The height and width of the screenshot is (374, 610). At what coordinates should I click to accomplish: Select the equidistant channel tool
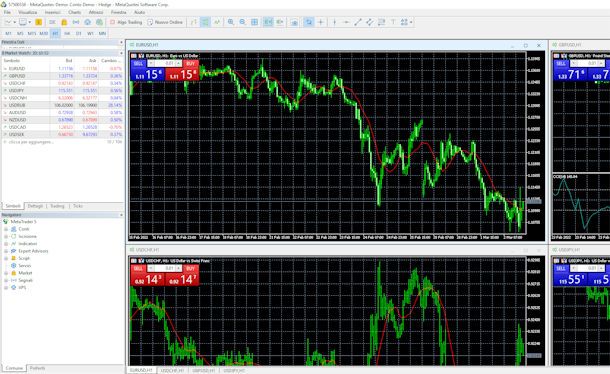(x=370, y=22)
